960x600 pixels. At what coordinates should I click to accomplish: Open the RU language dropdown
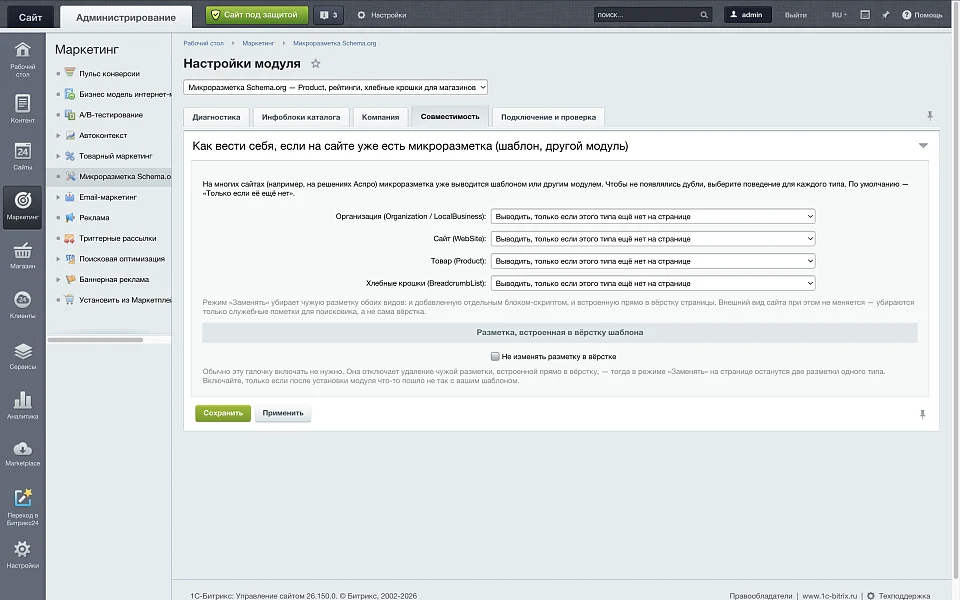839,15
